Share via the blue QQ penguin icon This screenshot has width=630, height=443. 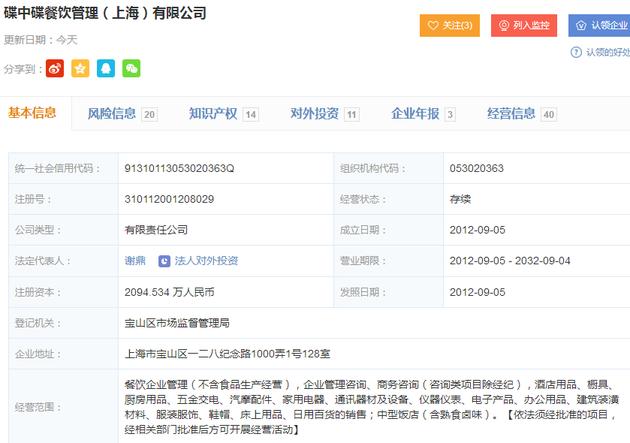[106, 68]
